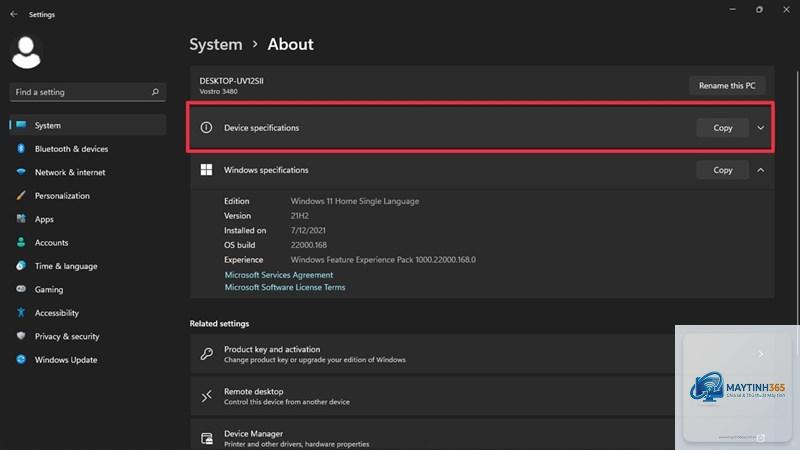The width and height of the screenshot is (800, 450).
Task: Click the Windows Feature Experience Pack value
Action: click(383, 260)
